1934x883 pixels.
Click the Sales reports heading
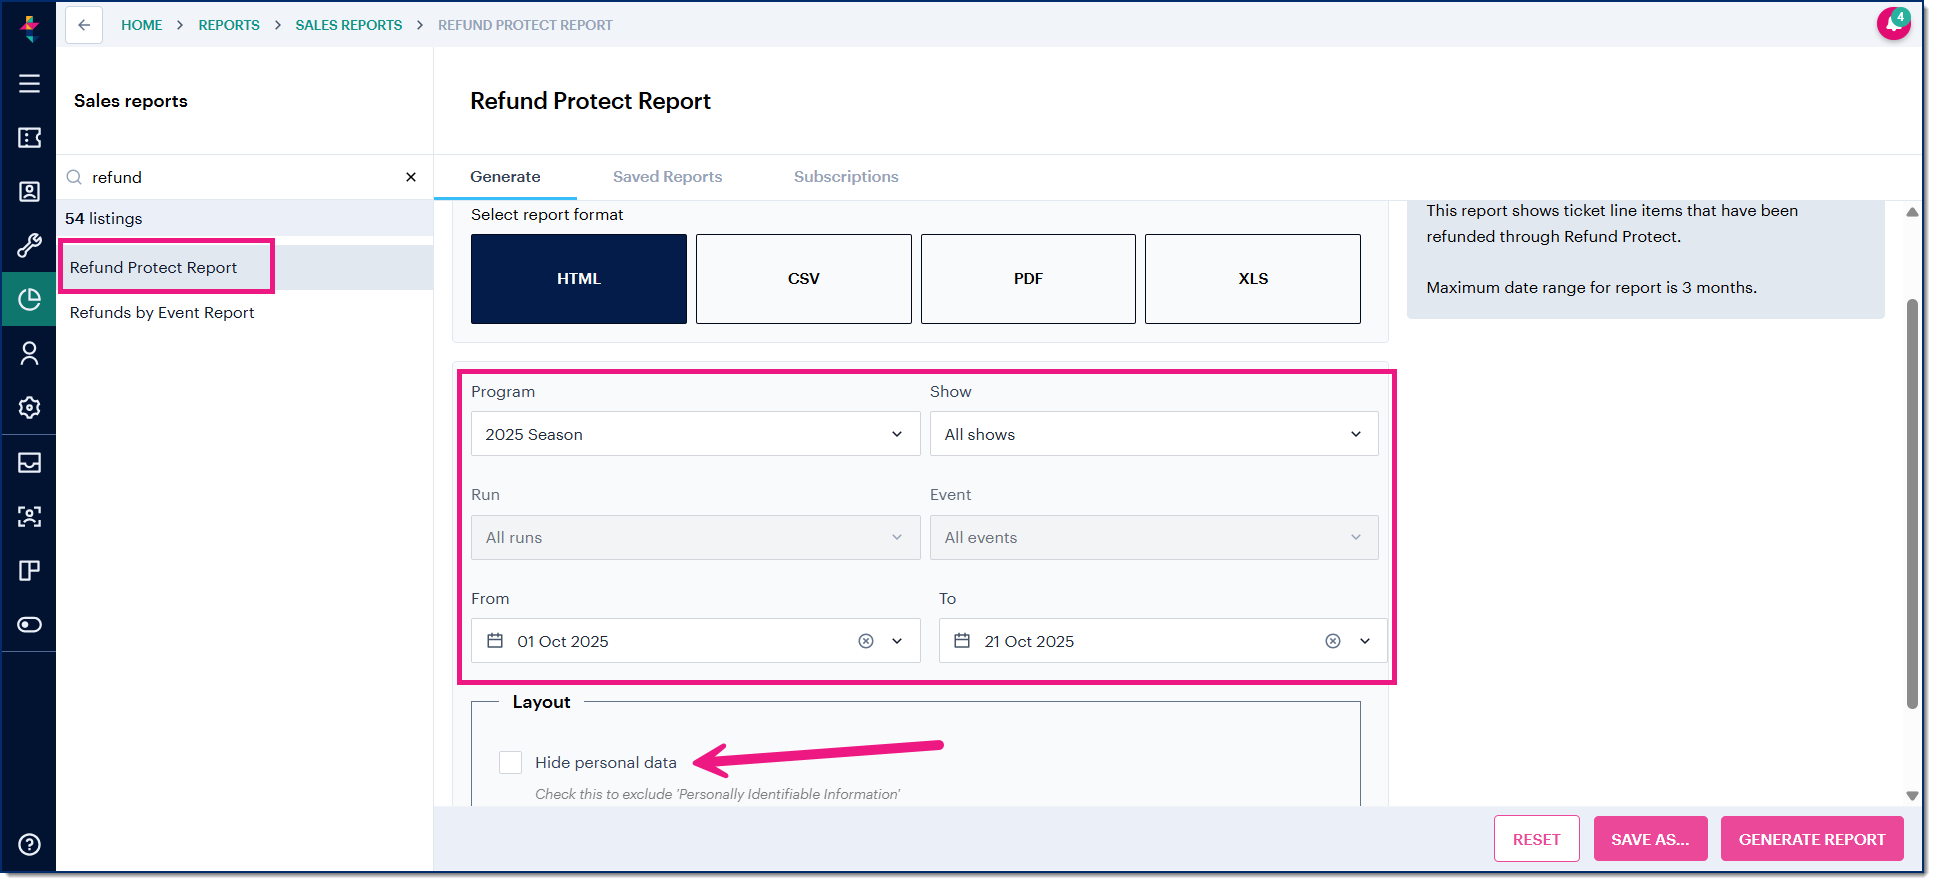coord(131,101)
